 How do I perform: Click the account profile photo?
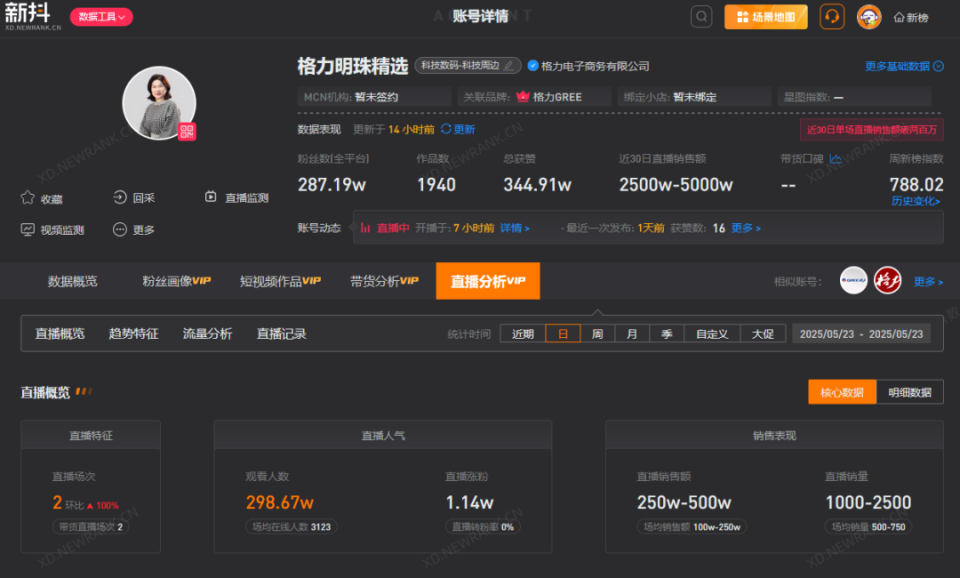point(159,103)
